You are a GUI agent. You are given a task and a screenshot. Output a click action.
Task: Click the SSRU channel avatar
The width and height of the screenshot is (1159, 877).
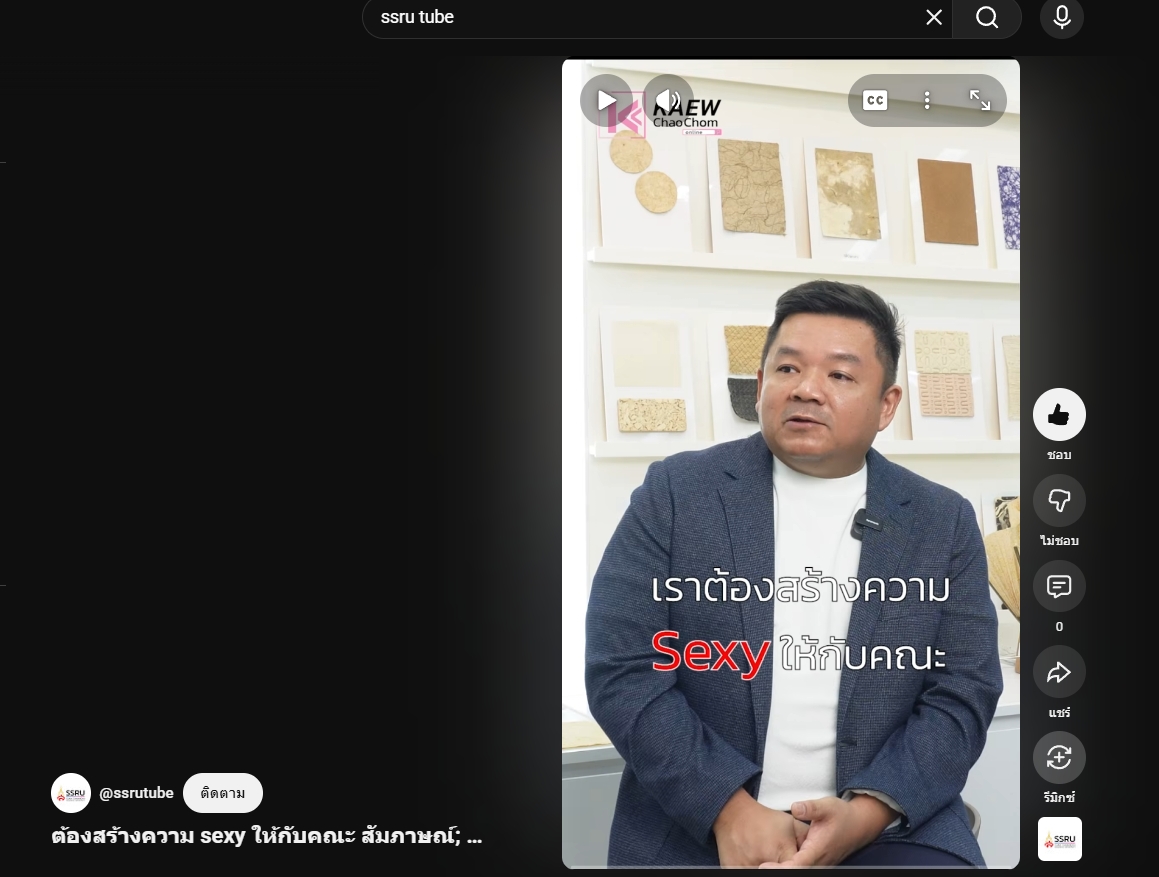pos(71,793)
